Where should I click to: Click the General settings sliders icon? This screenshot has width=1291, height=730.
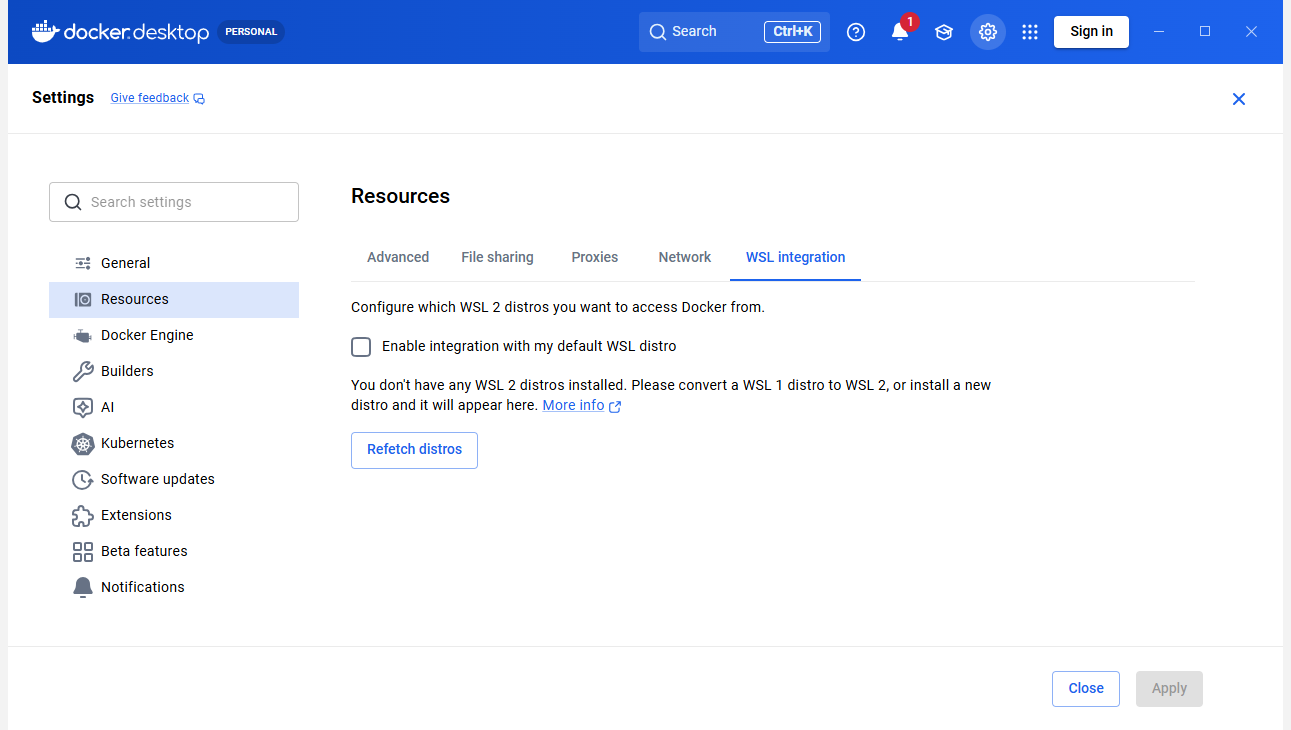83,263
